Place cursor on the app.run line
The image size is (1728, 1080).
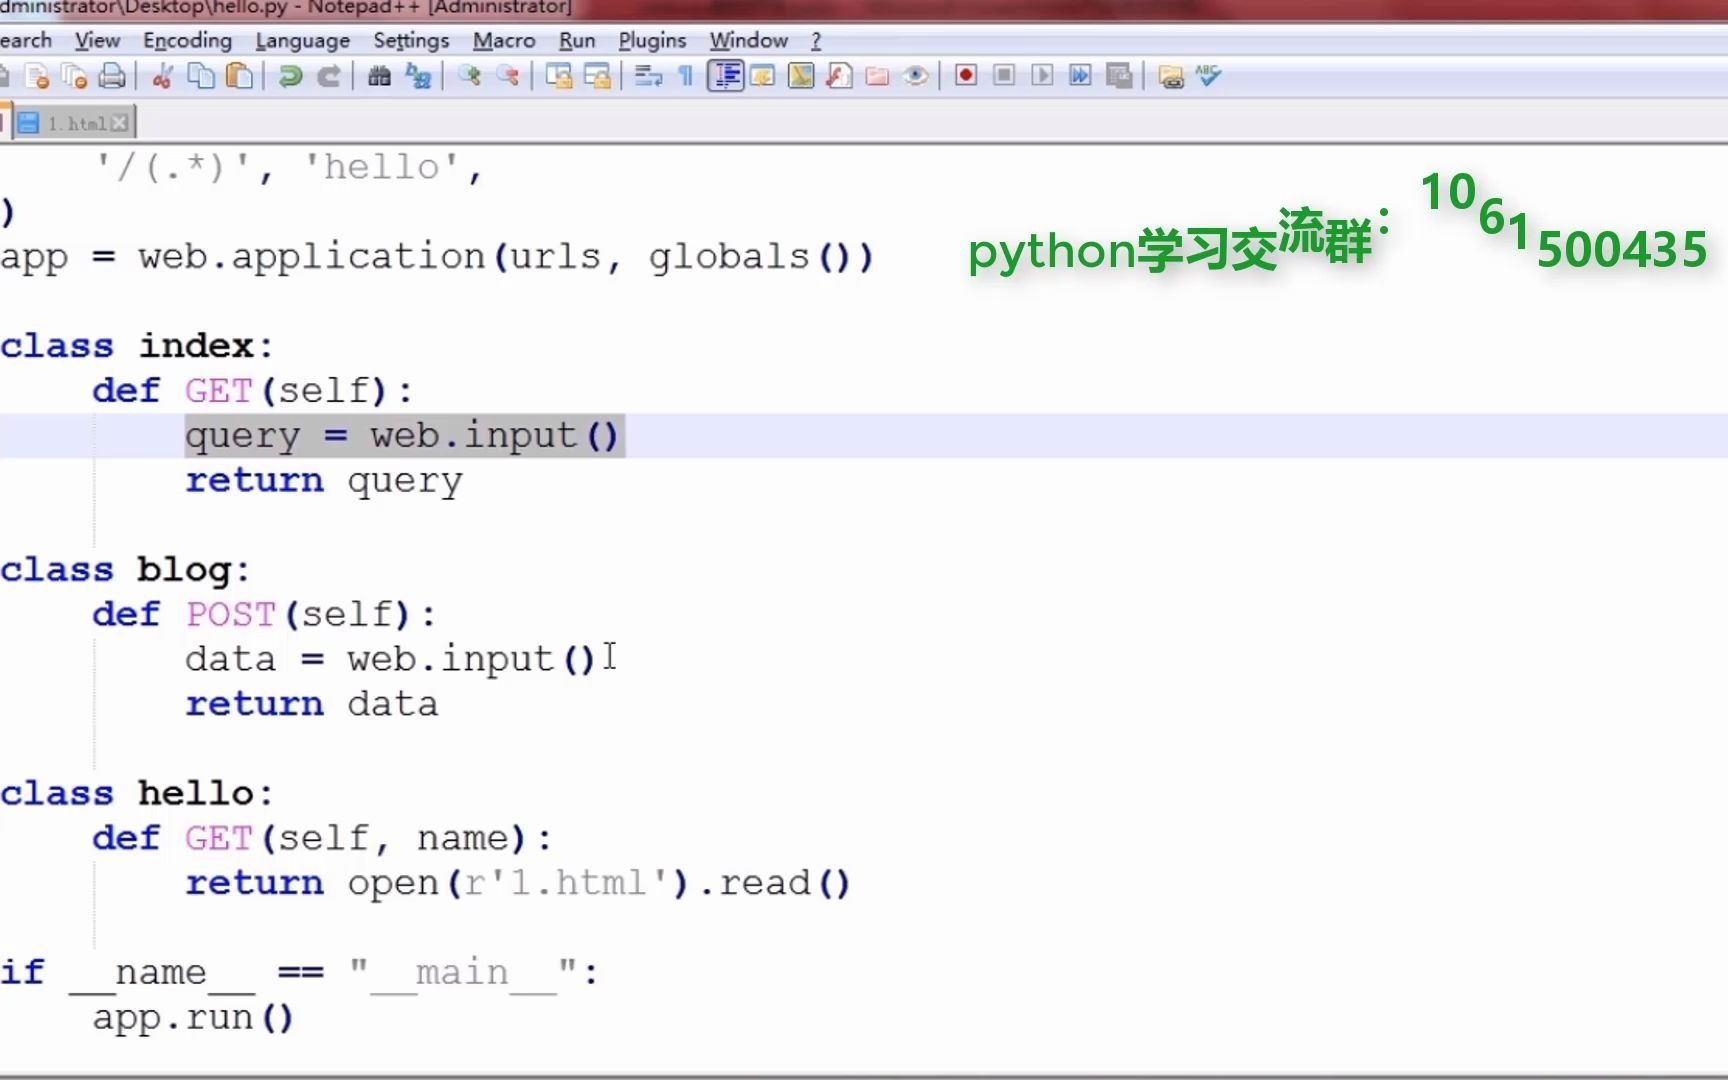[192, 1016]
